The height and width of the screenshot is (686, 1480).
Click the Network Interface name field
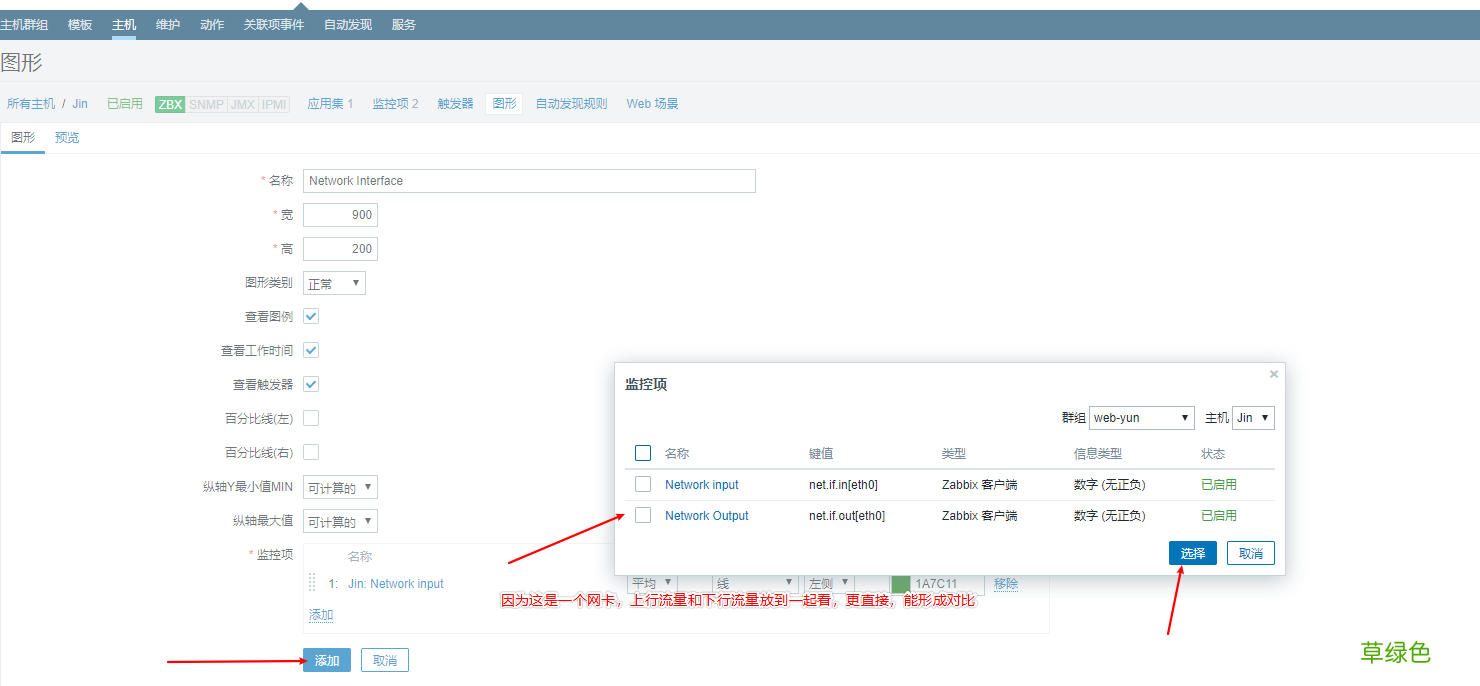click(530, 181)
